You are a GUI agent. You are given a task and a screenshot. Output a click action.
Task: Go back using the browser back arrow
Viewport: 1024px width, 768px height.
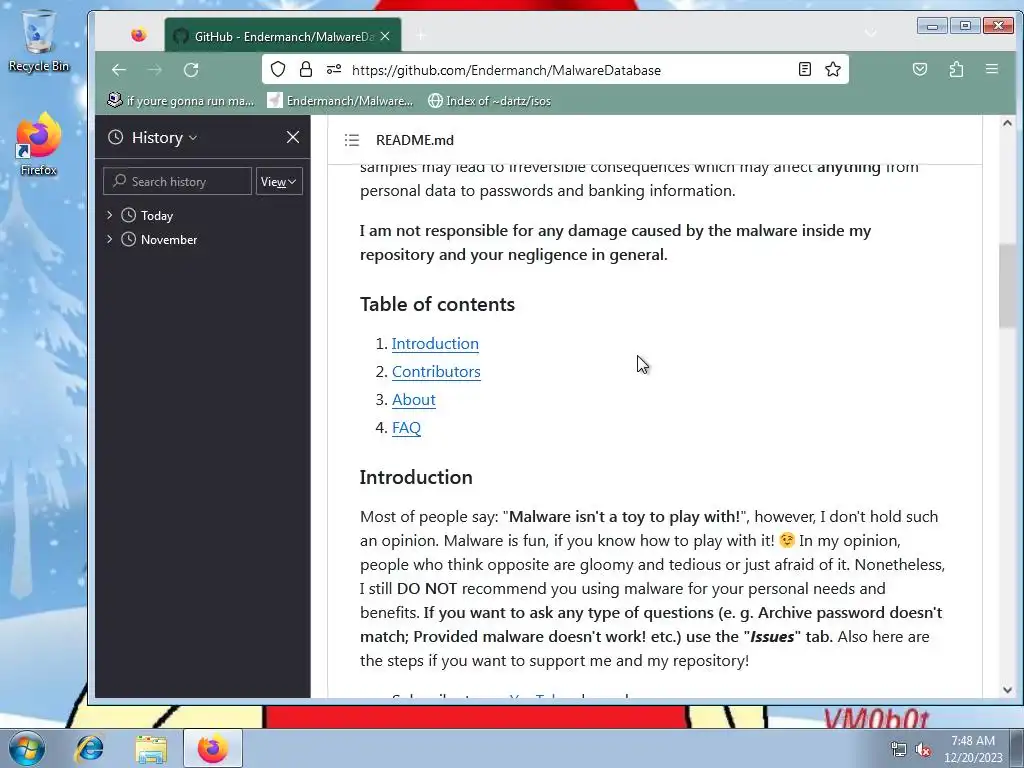click(118, 70)
